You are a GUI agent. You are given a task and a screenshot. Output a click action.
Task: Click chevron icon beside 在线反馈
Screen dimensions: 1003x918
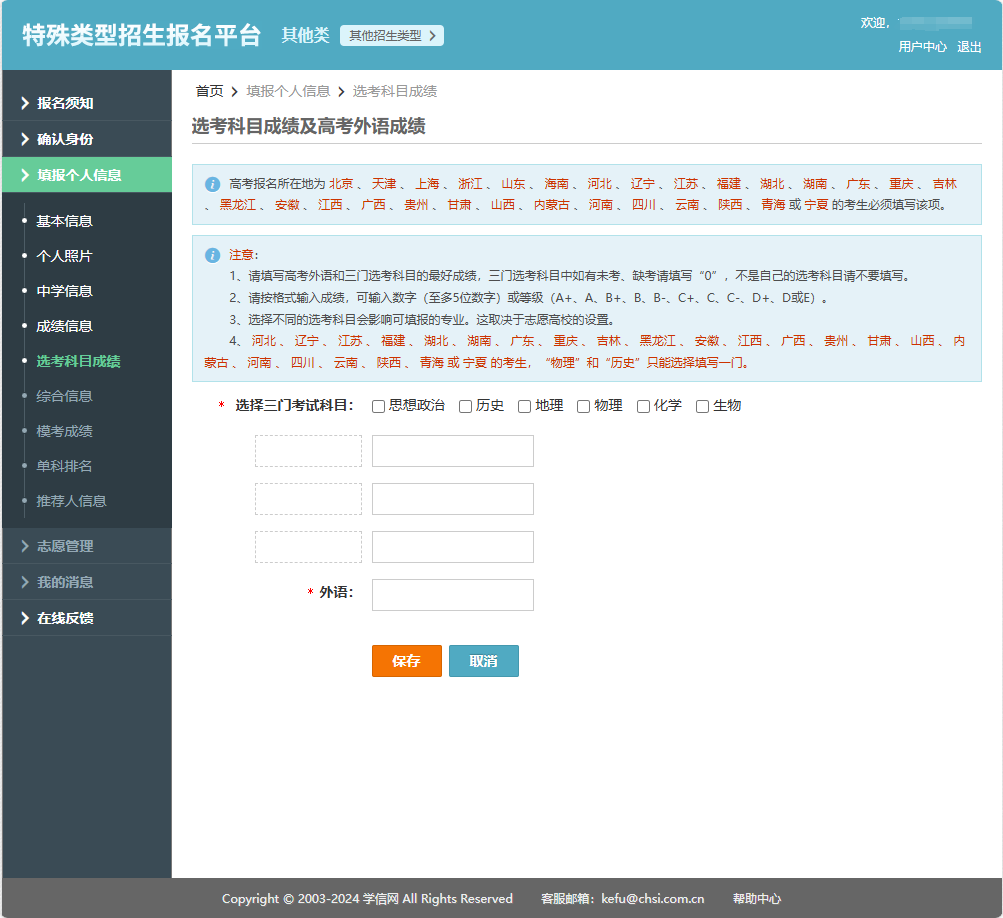(25, 618)
